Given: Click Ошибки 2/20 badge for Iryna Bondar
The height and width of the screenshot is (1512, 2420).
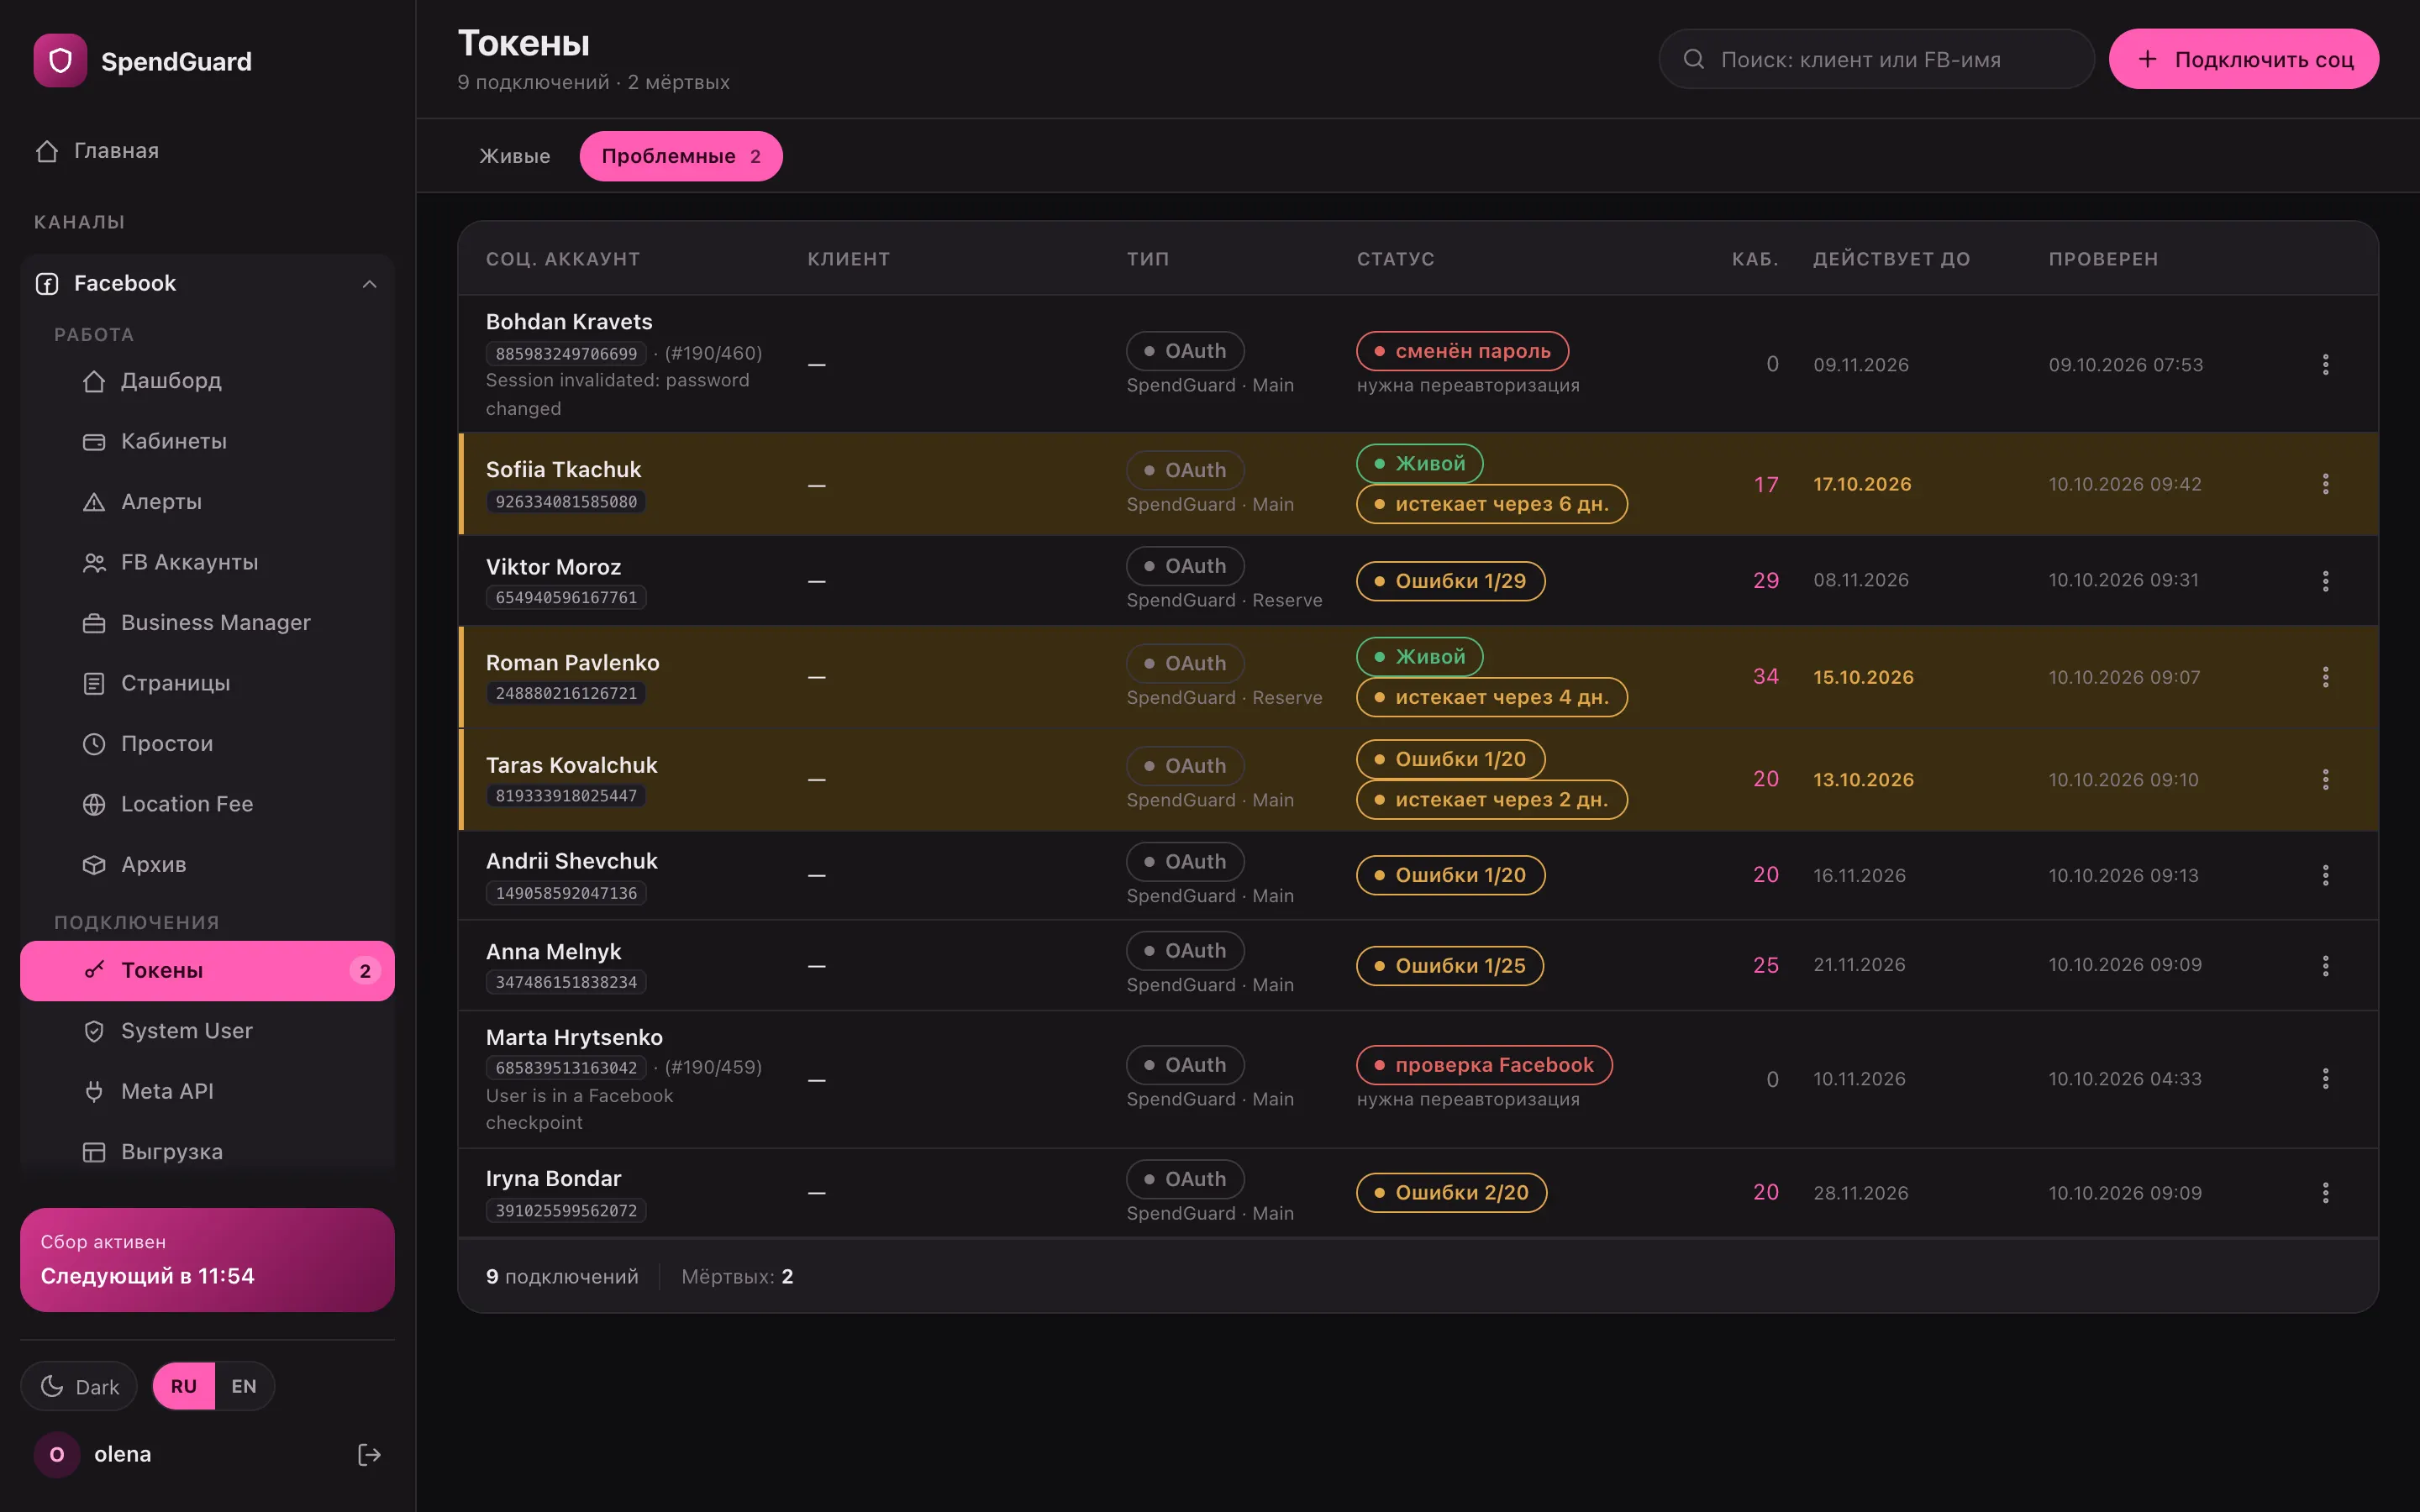Looking at the screenshot, I should tap(1451, 1193).
